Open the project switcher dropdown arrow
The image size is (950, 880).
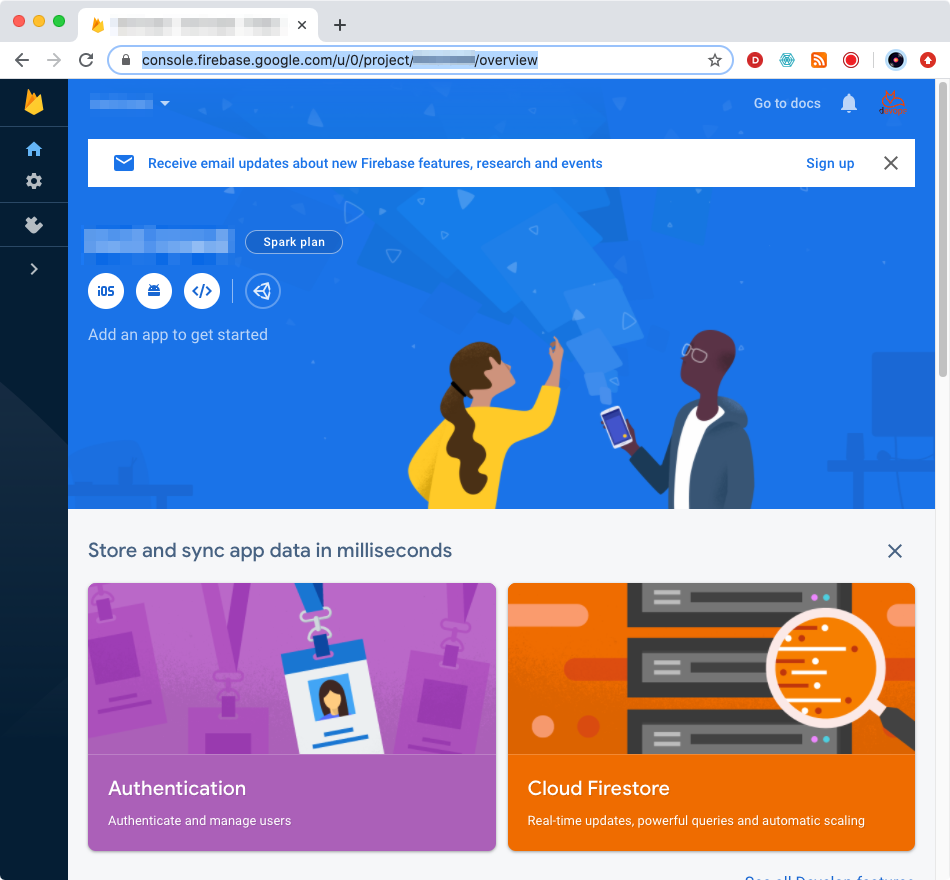(165, 103)
